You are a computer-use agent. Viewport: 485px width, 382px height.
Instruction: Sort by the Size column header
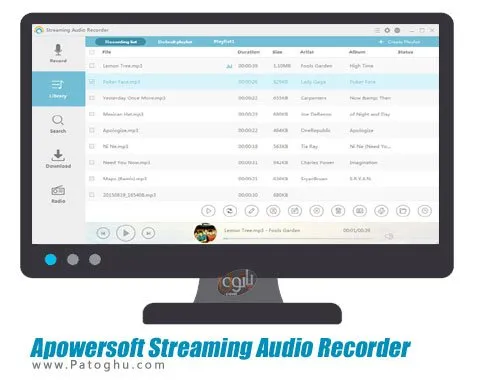coord(277,52)
